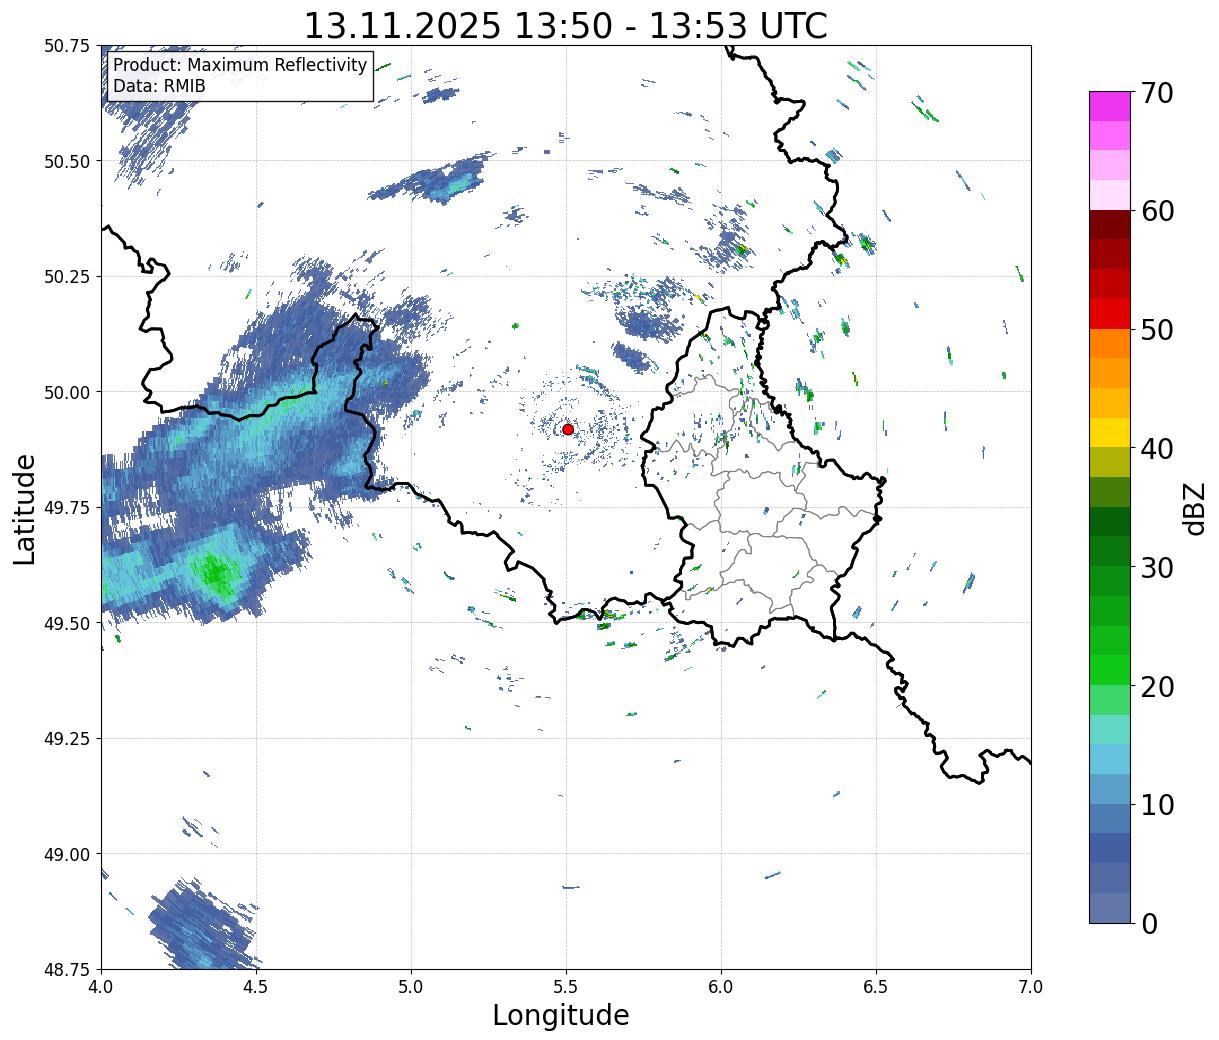Click the 'Longitude' axis label
1219x1040 pixels.
(561, 1015)
